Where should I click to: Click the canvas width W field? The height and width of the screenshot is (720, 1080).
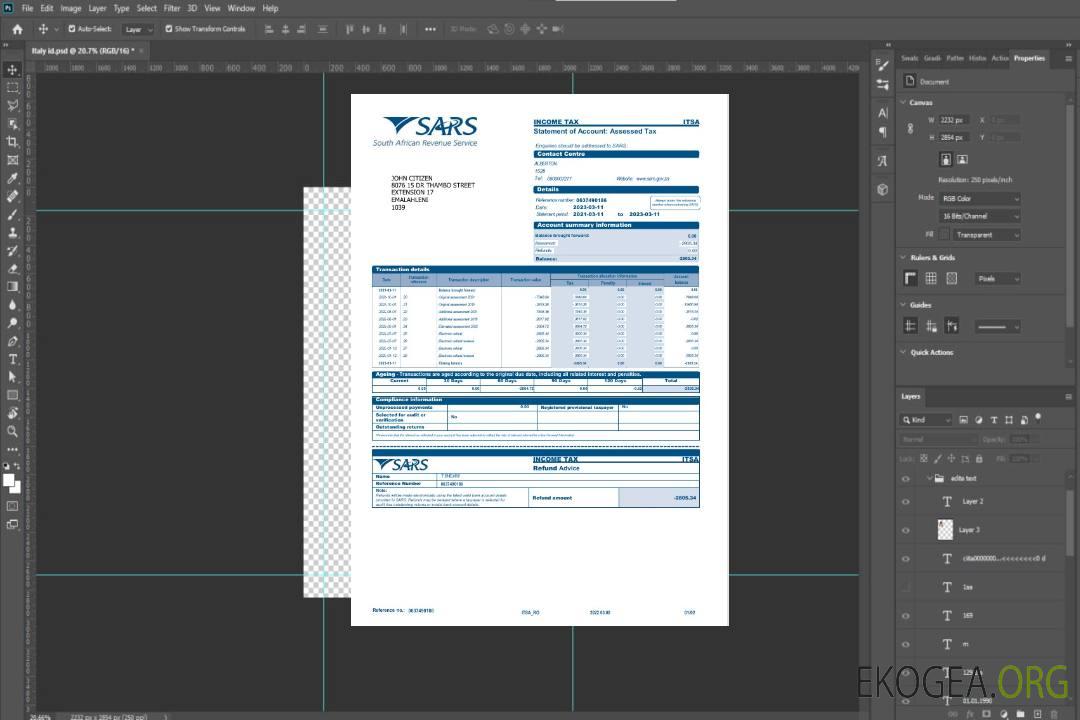pyautogui.click(x=954, y=120)
